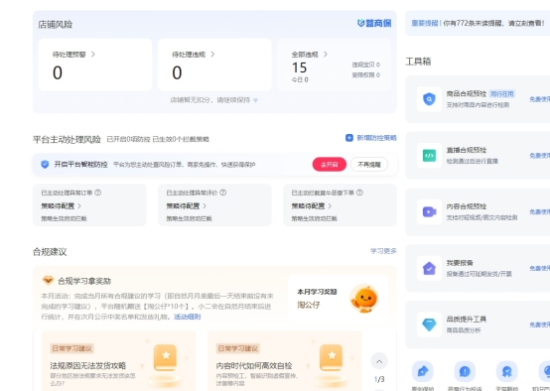Click the red 去开启 button
The height and width of the screenshot is (391, 550).
(329, 164)
